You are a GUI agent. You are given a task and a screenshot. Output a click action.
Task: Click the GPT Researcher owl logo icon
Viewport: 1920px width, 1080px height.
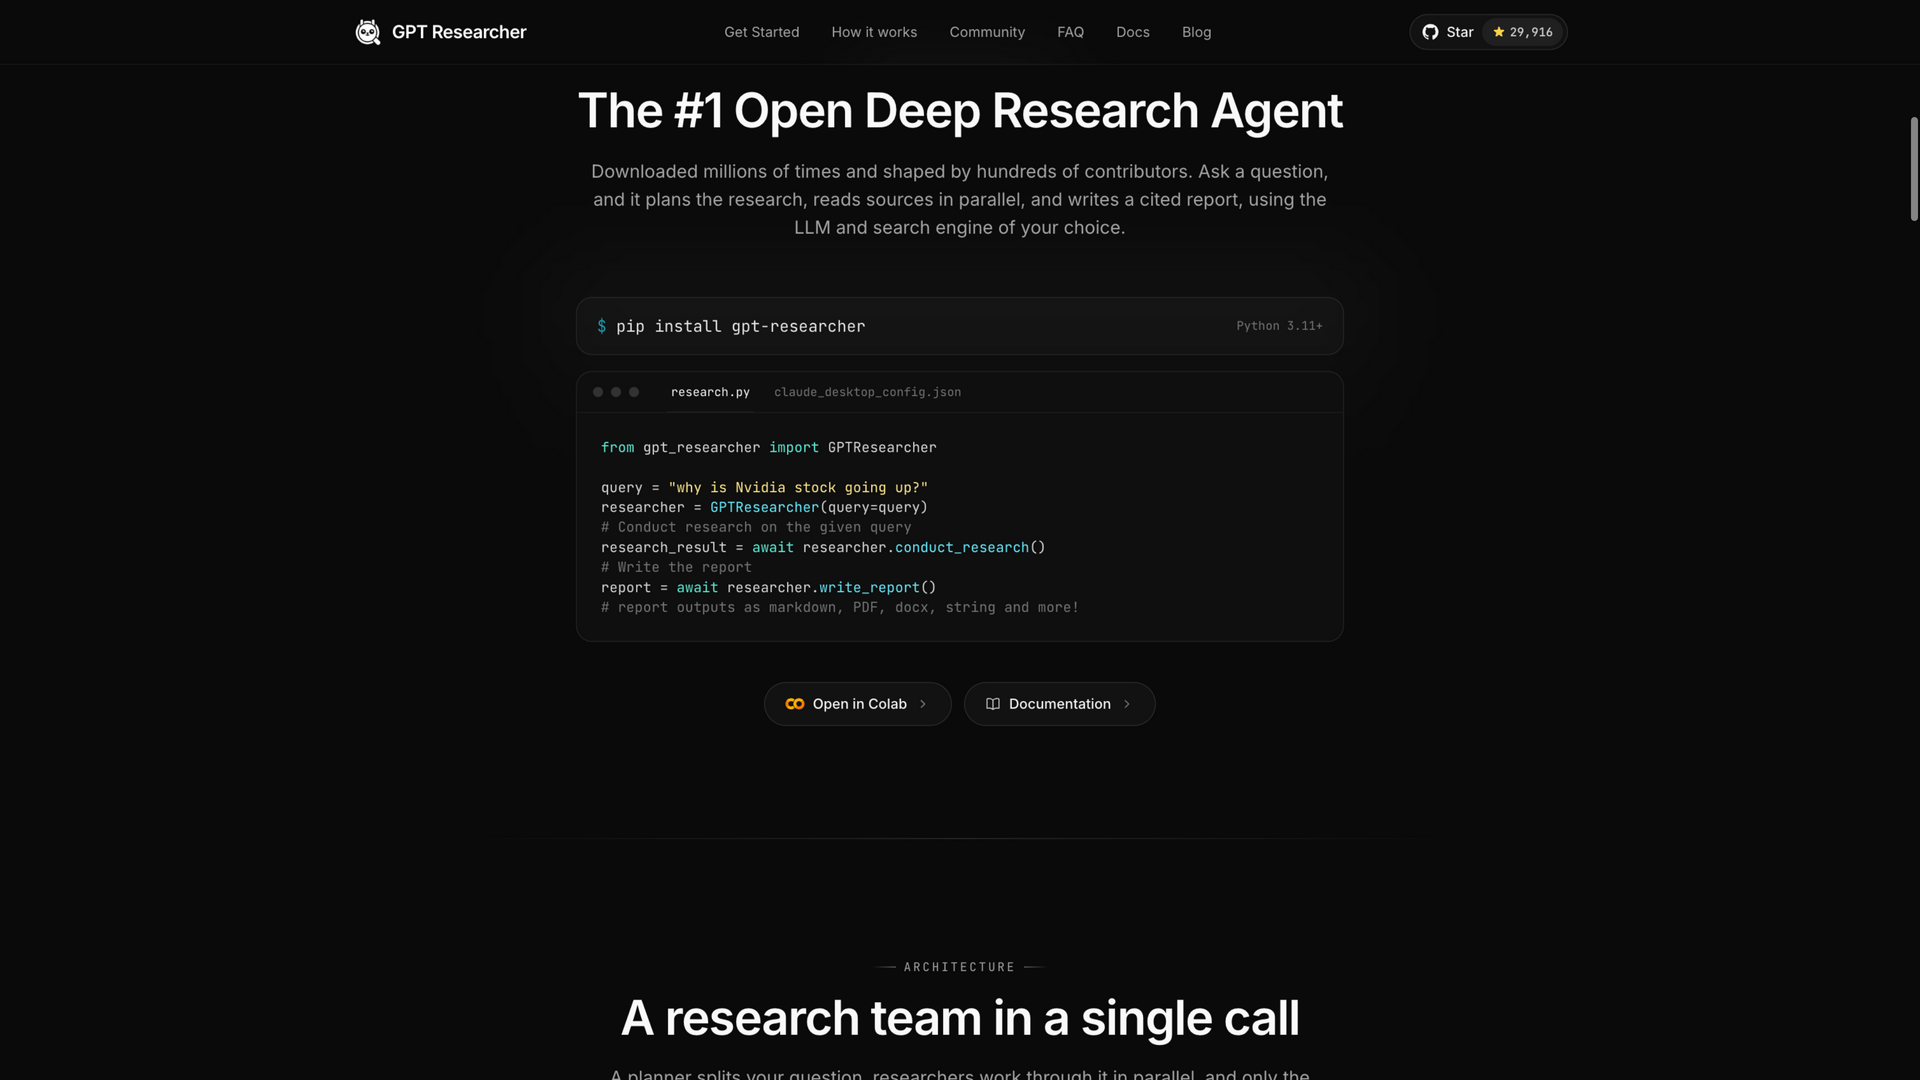[368, 32]
